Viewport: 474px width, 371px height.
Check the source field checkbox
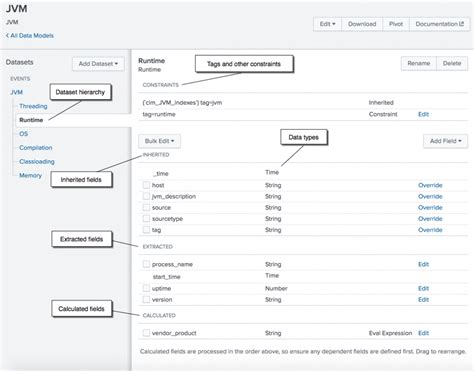point(146,207)
